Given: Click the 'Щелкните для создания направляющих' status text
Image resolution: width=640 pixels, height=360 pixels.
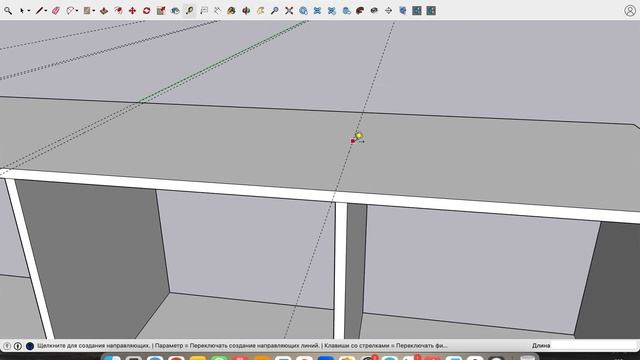Looking at the screenshot, I should (93, 346).
